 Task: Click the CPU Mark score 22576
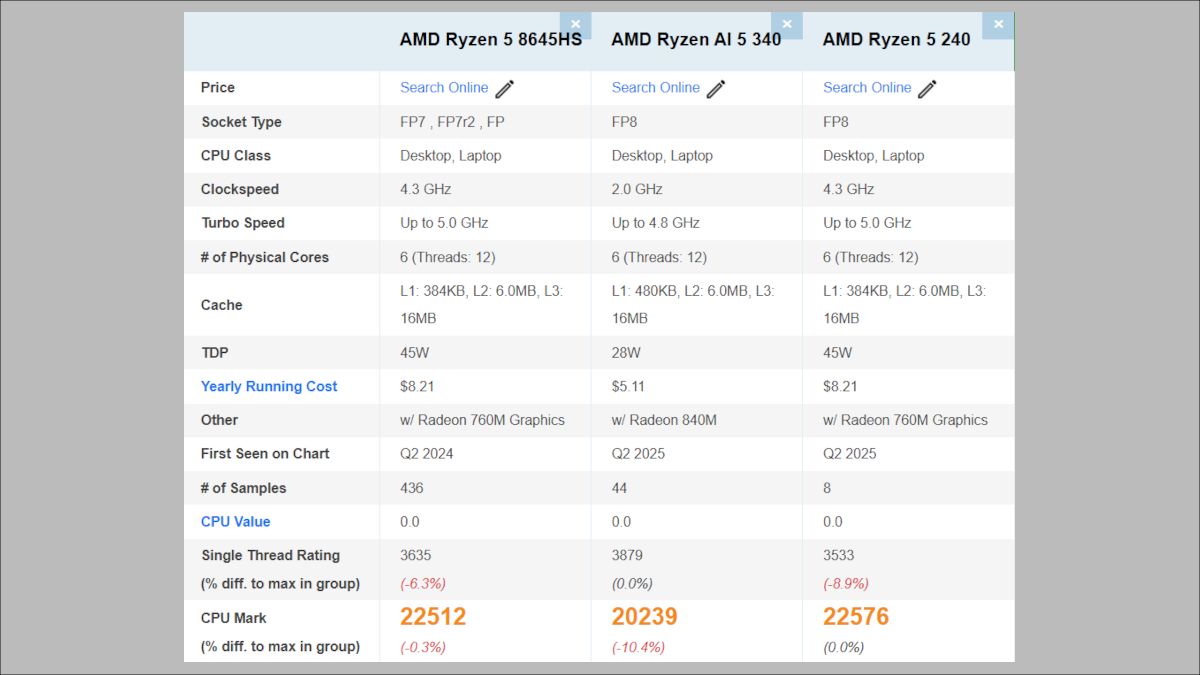click(x=856, y=617)
